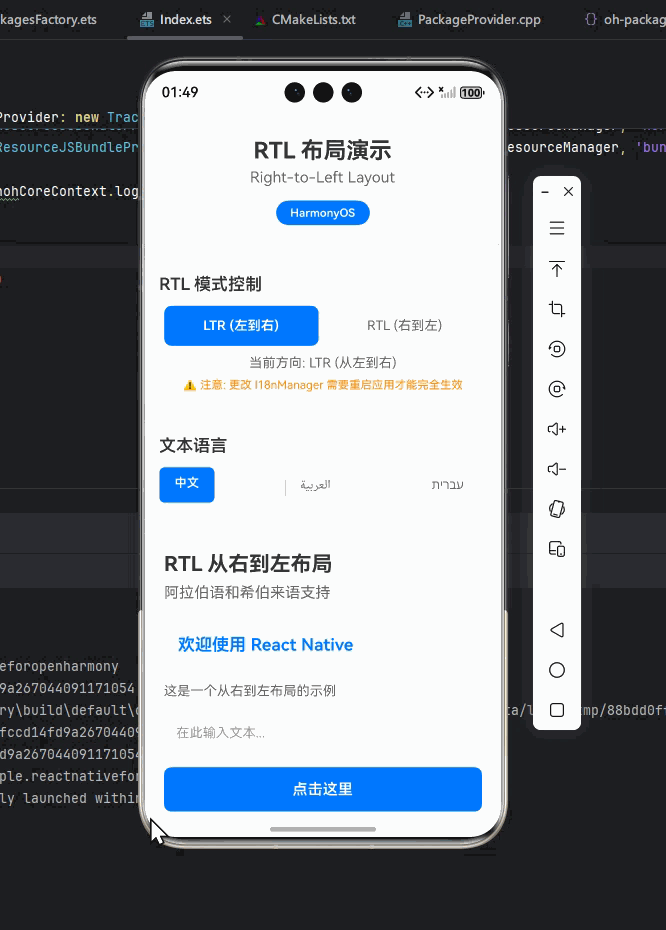
Task: Click the phone's bottom navigation gesture bar
Action: [x=323, y=829]
